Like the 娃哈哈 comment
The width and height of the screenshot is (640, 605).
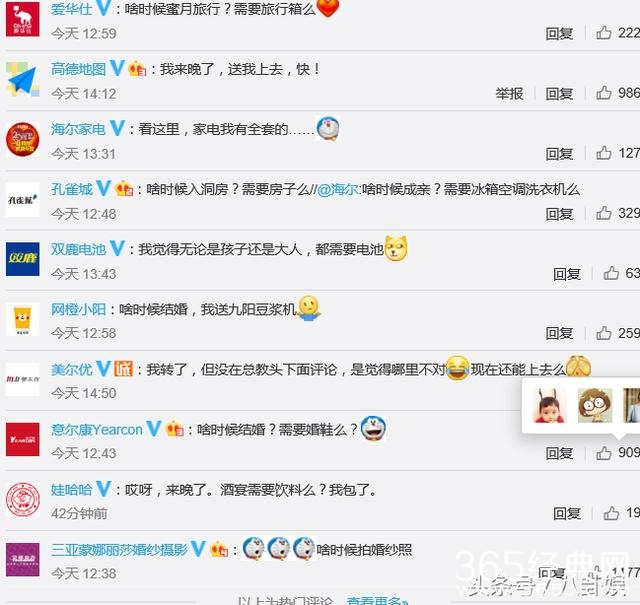pos(611,513)
